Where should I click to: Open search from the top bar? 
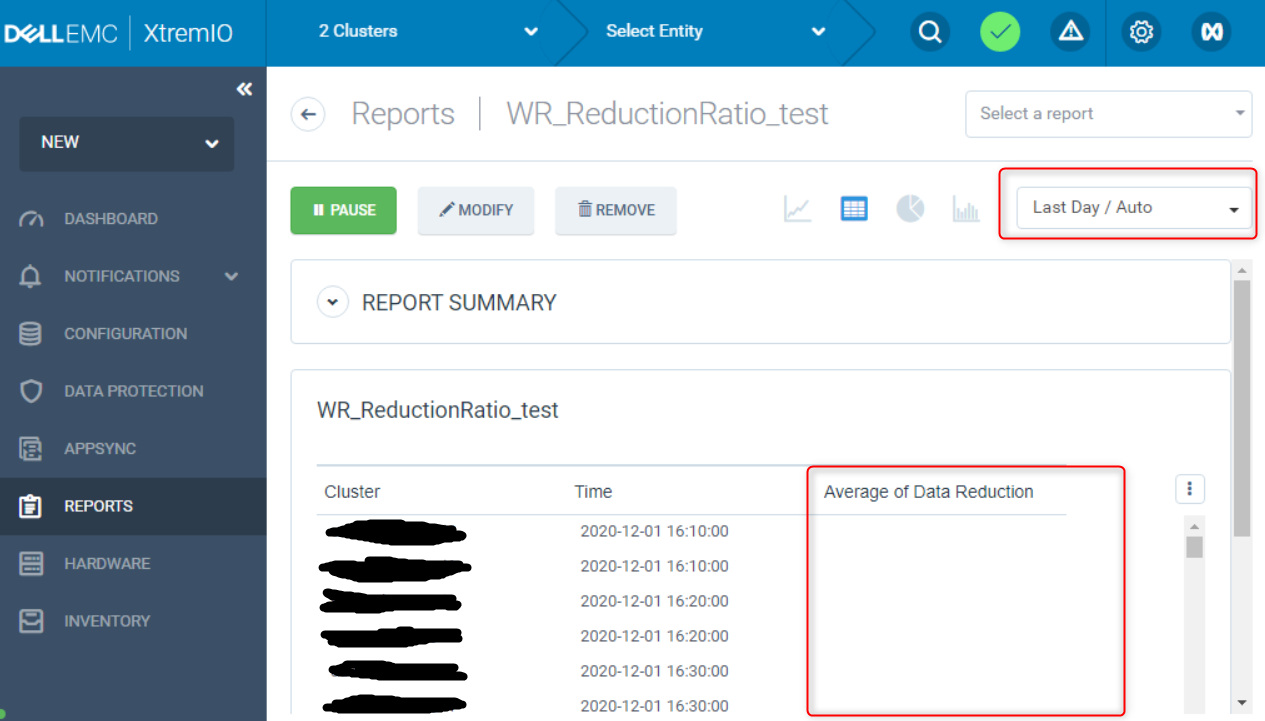coord(930,32)
